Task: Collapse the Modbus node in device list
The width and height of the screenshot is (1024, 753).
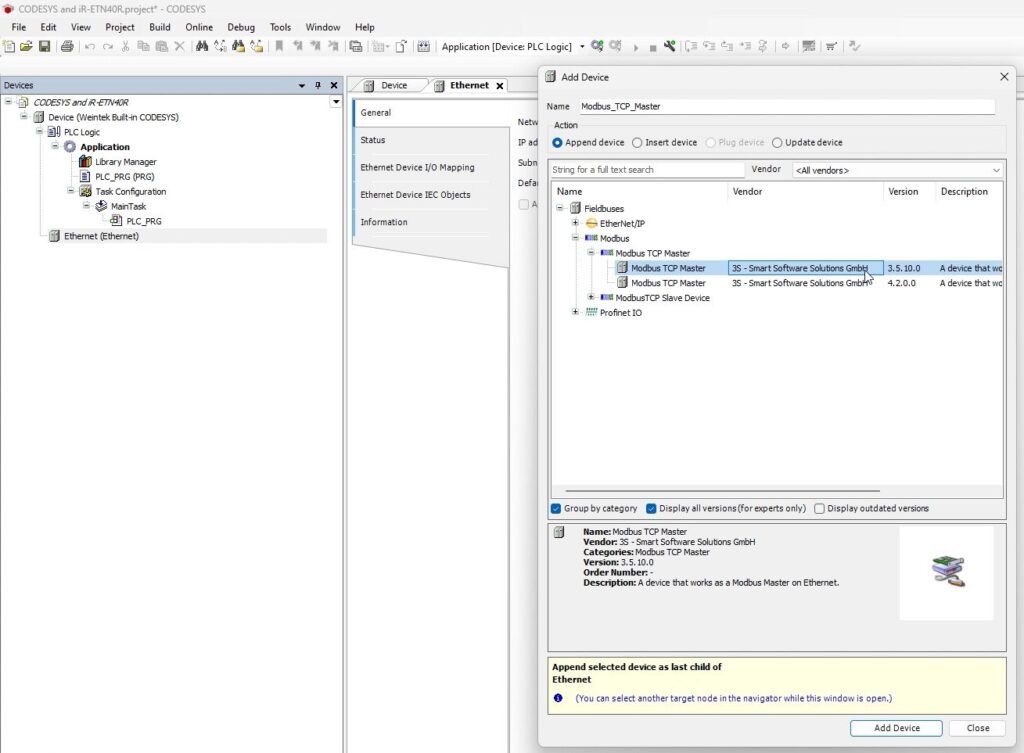Action: point(575,238)
